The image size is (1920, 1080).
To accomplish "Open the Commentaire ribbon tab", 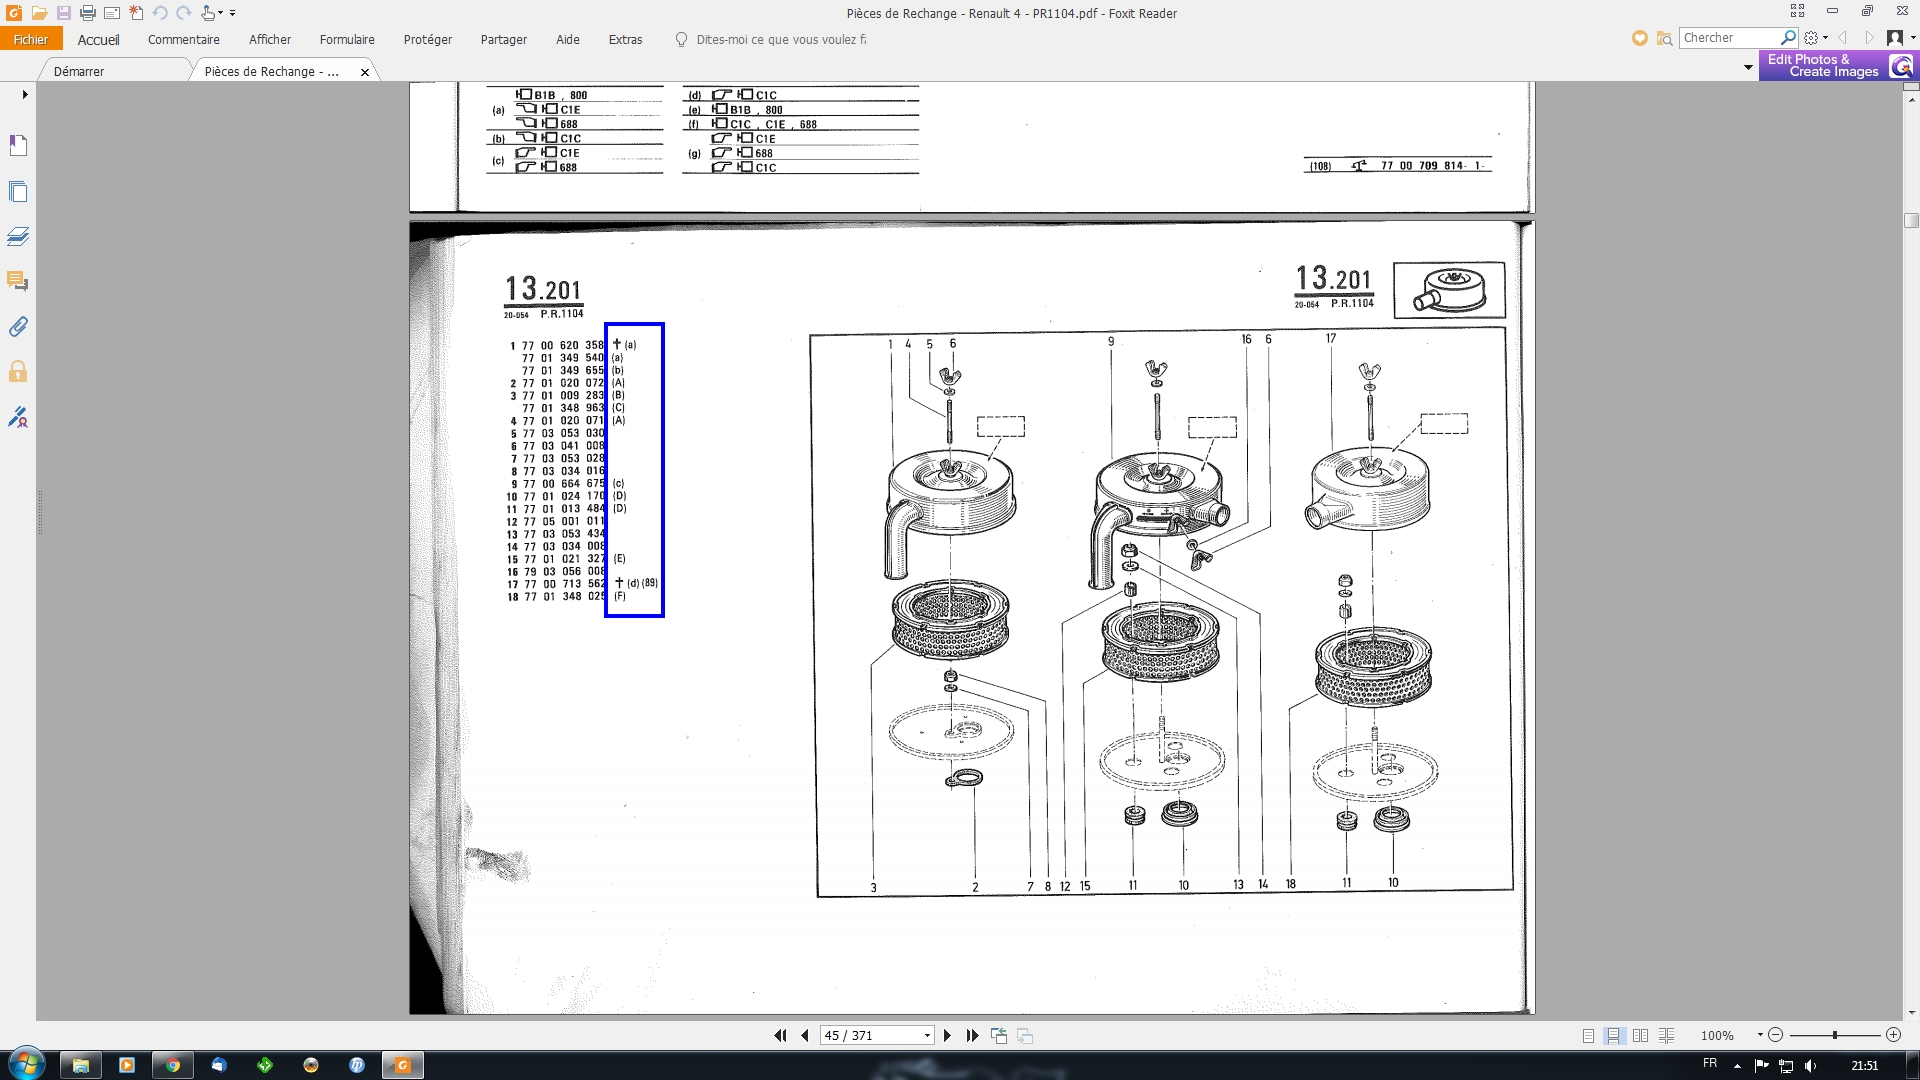I will [183, 40].
